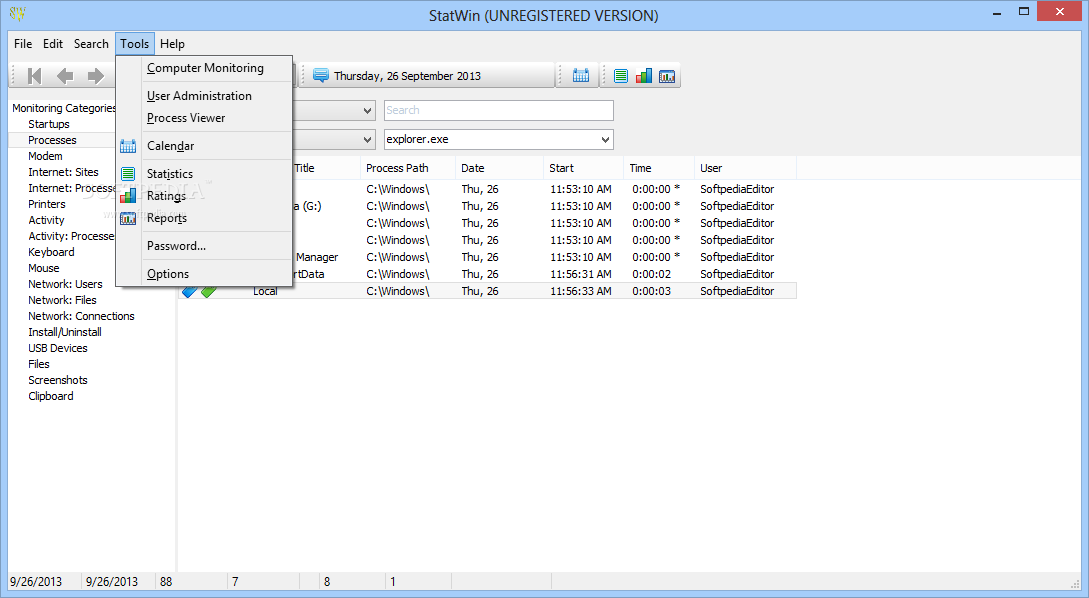Maximize the StatWin window
1089x598 pixels.
1024,12
